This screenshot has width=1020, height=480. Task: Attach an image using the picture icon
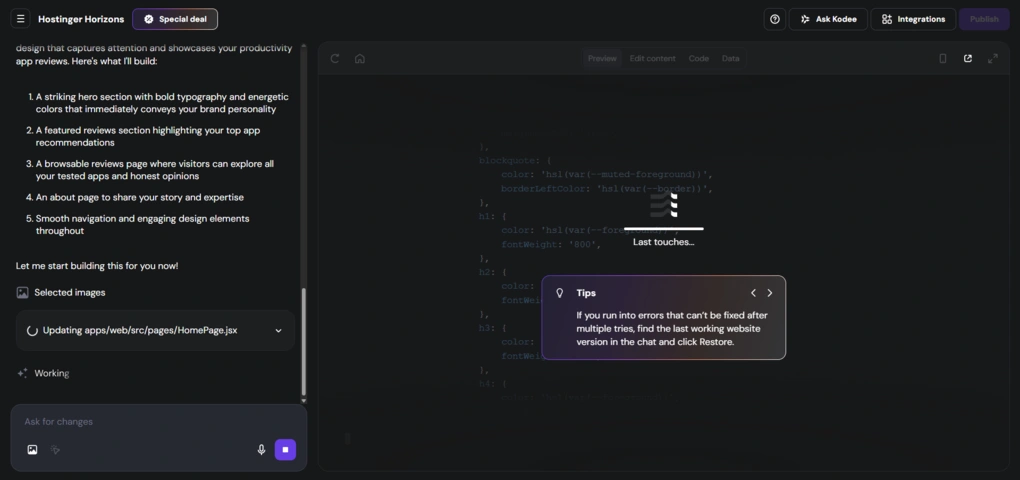(x=32, y=449)
